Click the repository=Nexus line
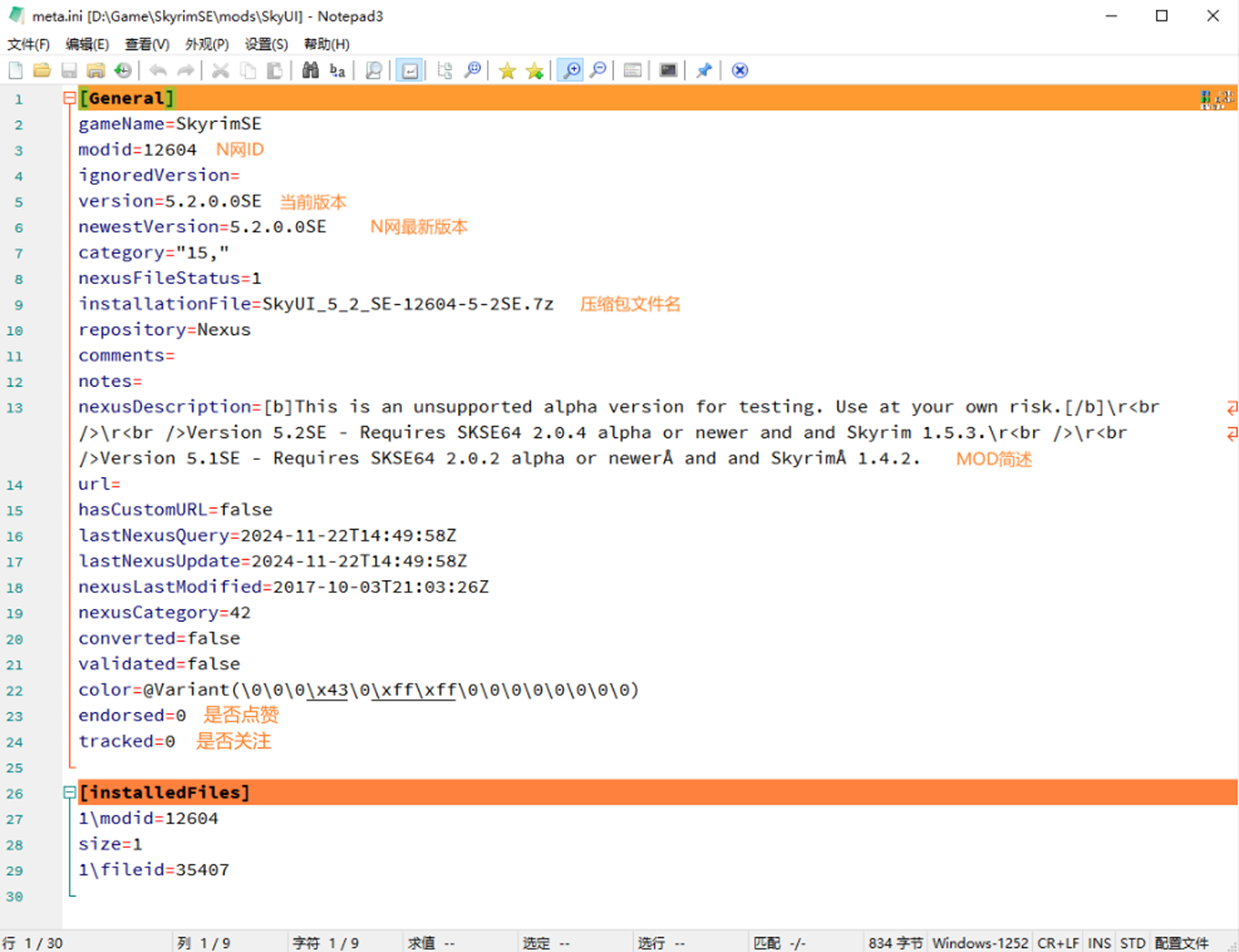The image size is (1239, 952). tap(165, 330)
